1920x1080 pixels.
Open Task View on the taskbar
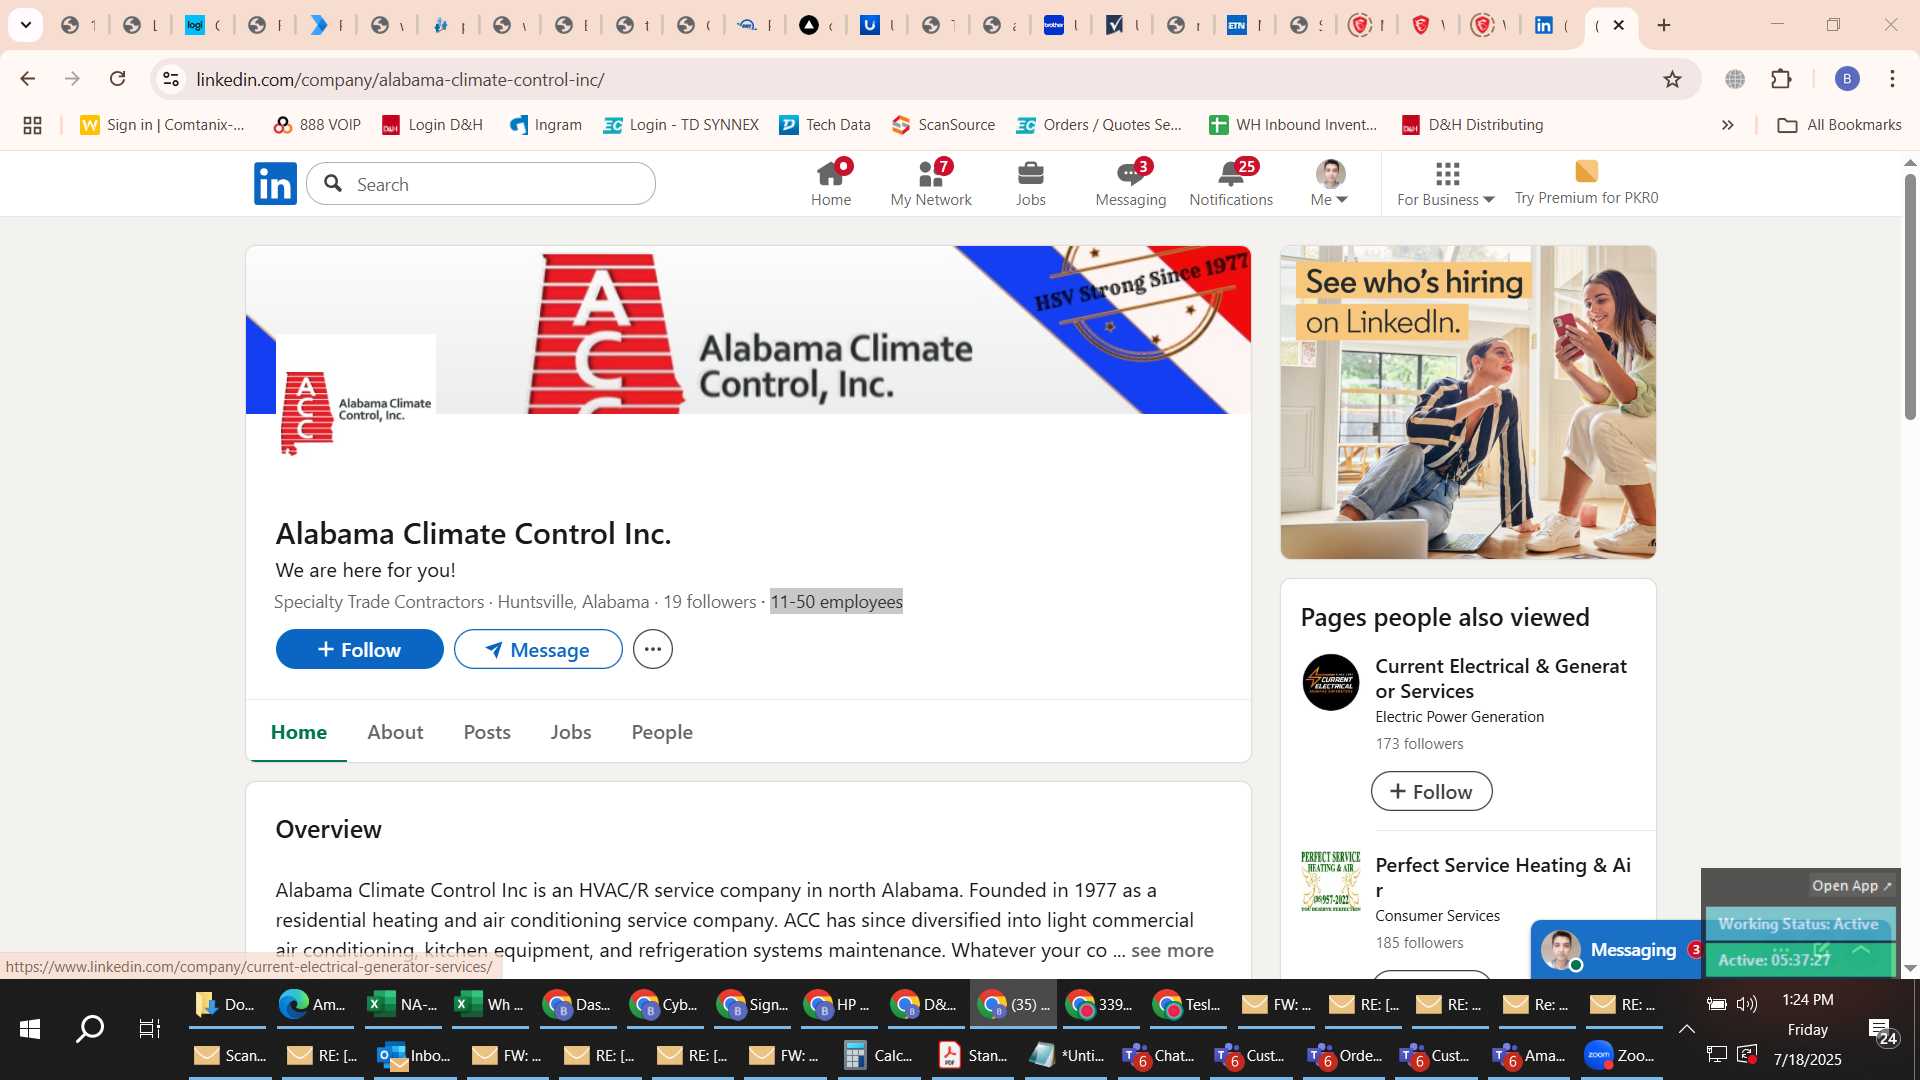pos(150,1028)
